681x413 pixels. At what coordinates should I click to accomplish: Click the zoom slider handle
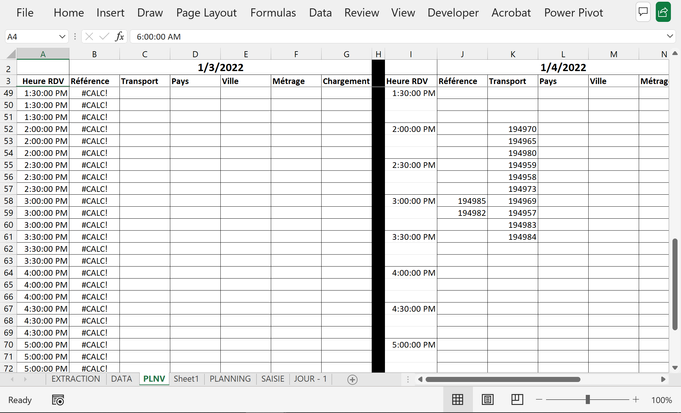click(587, 399)
